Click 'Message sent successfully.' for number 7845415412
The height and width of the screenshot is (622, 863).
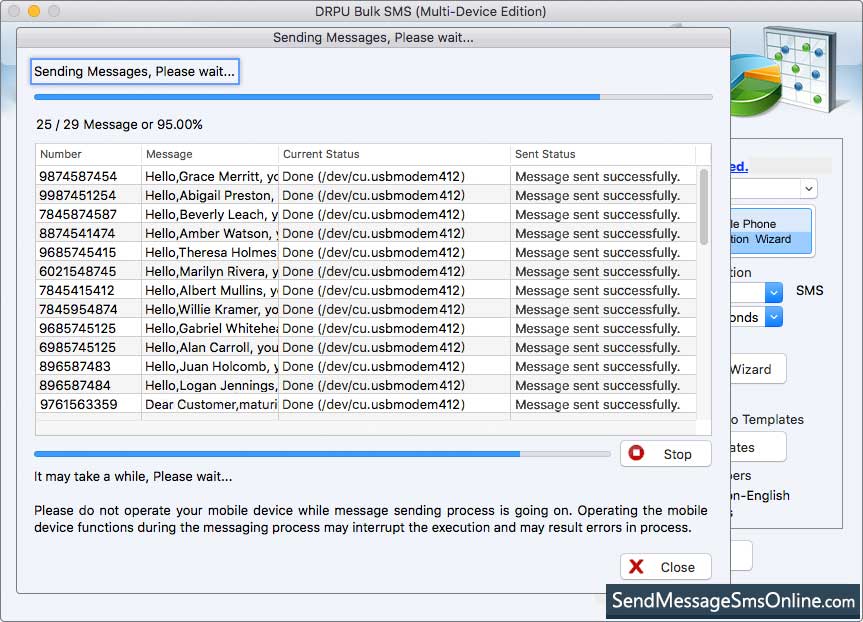coord(598,290)
